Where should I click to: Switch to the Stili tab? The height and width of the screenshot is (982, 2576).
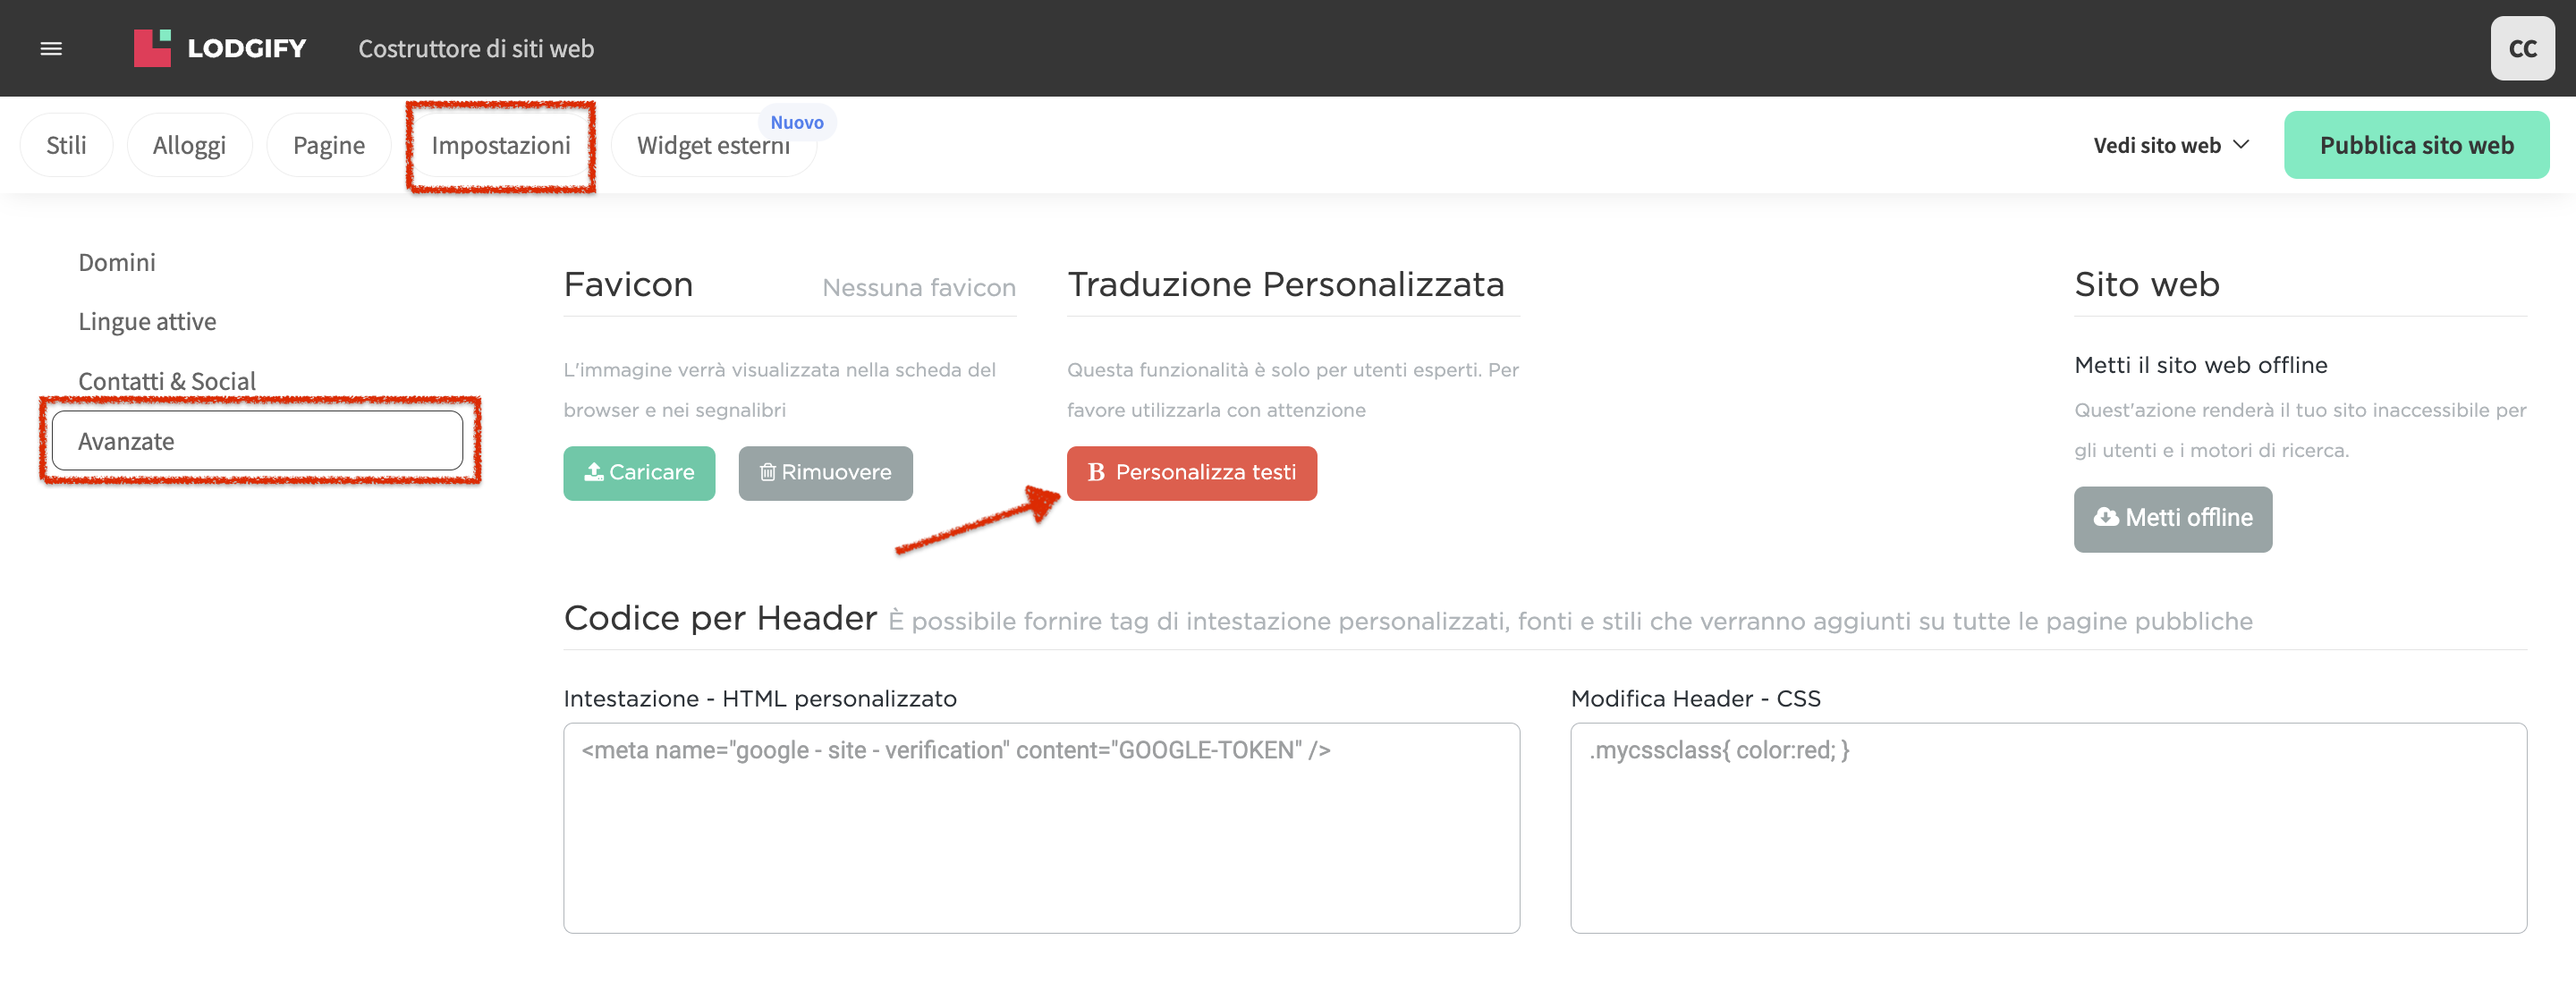[x=66, y=145]
